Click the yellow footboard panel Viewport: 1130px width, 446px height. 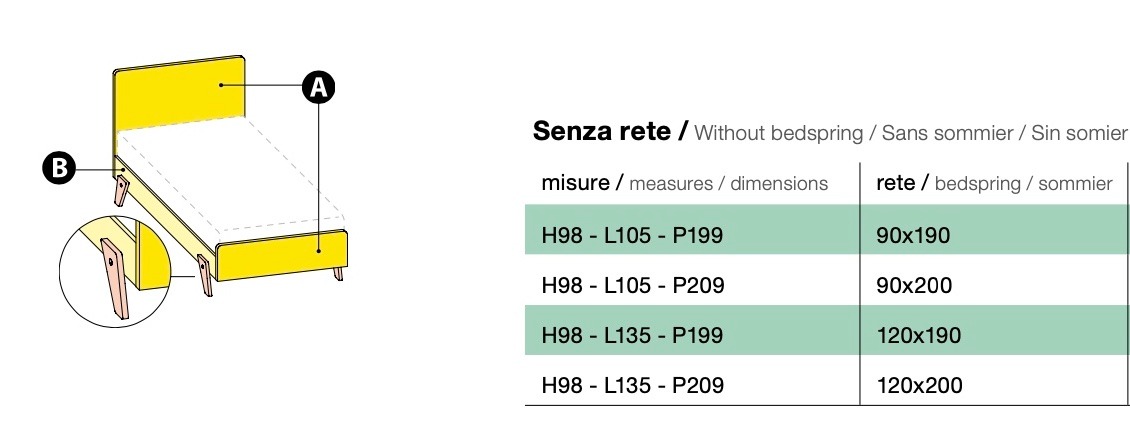[282, 250]
